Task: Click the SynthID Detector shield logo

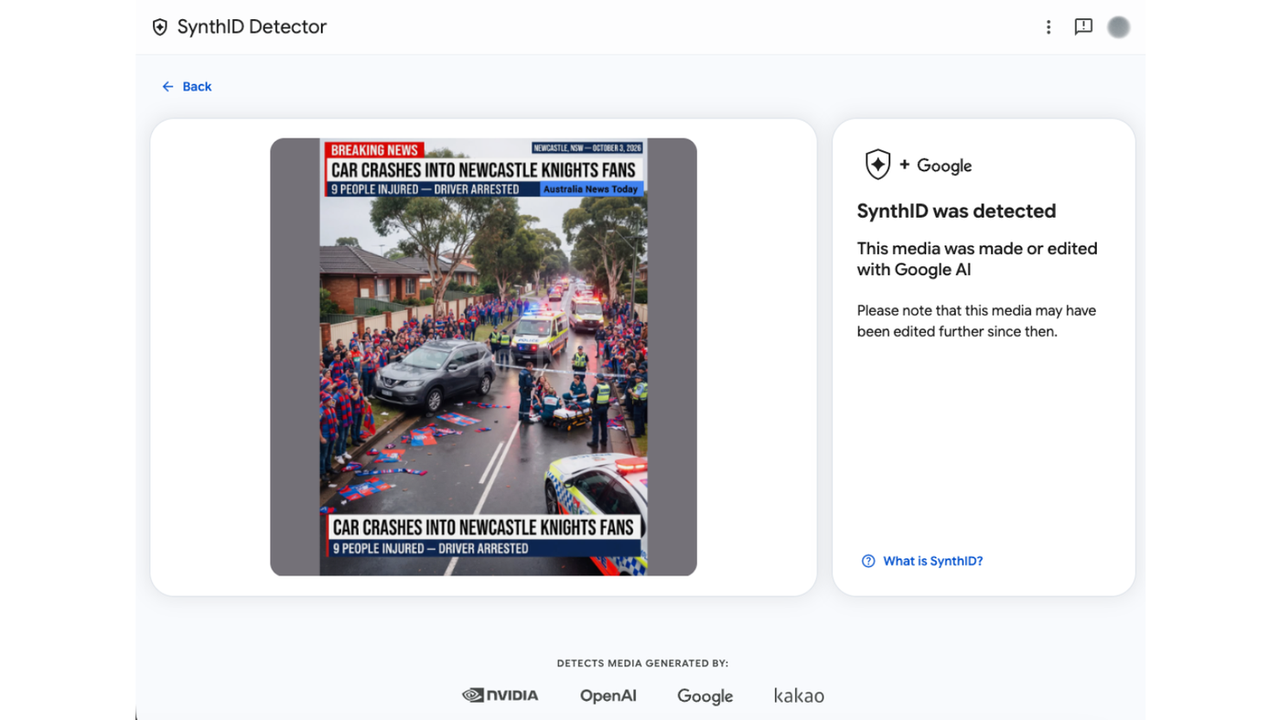Action: click(x=160, y=27)
